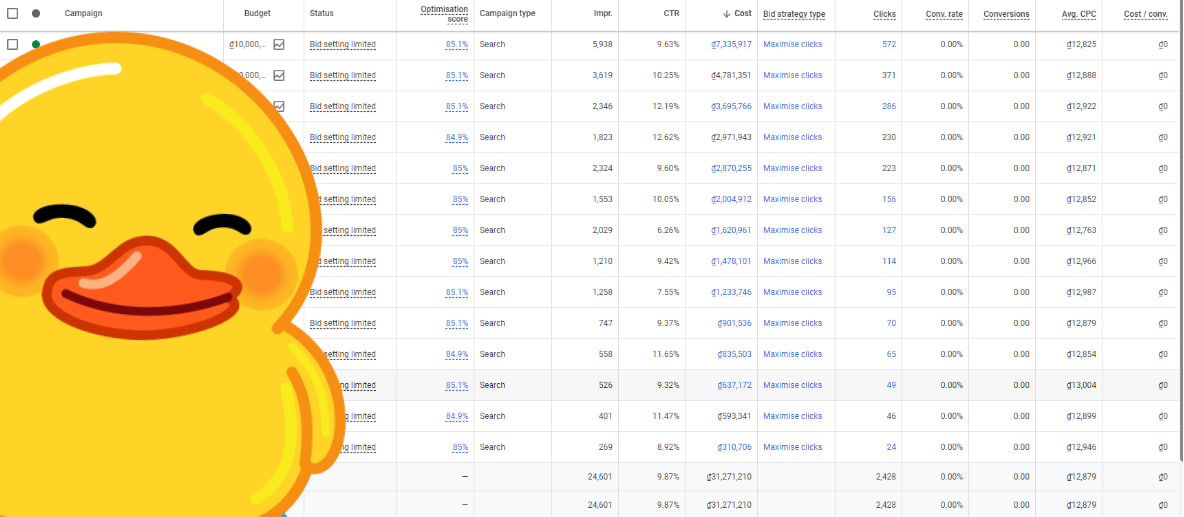
Task: Open the đ7,335,917 cost link
Action: pyautogui.click(x=731, y=45)
